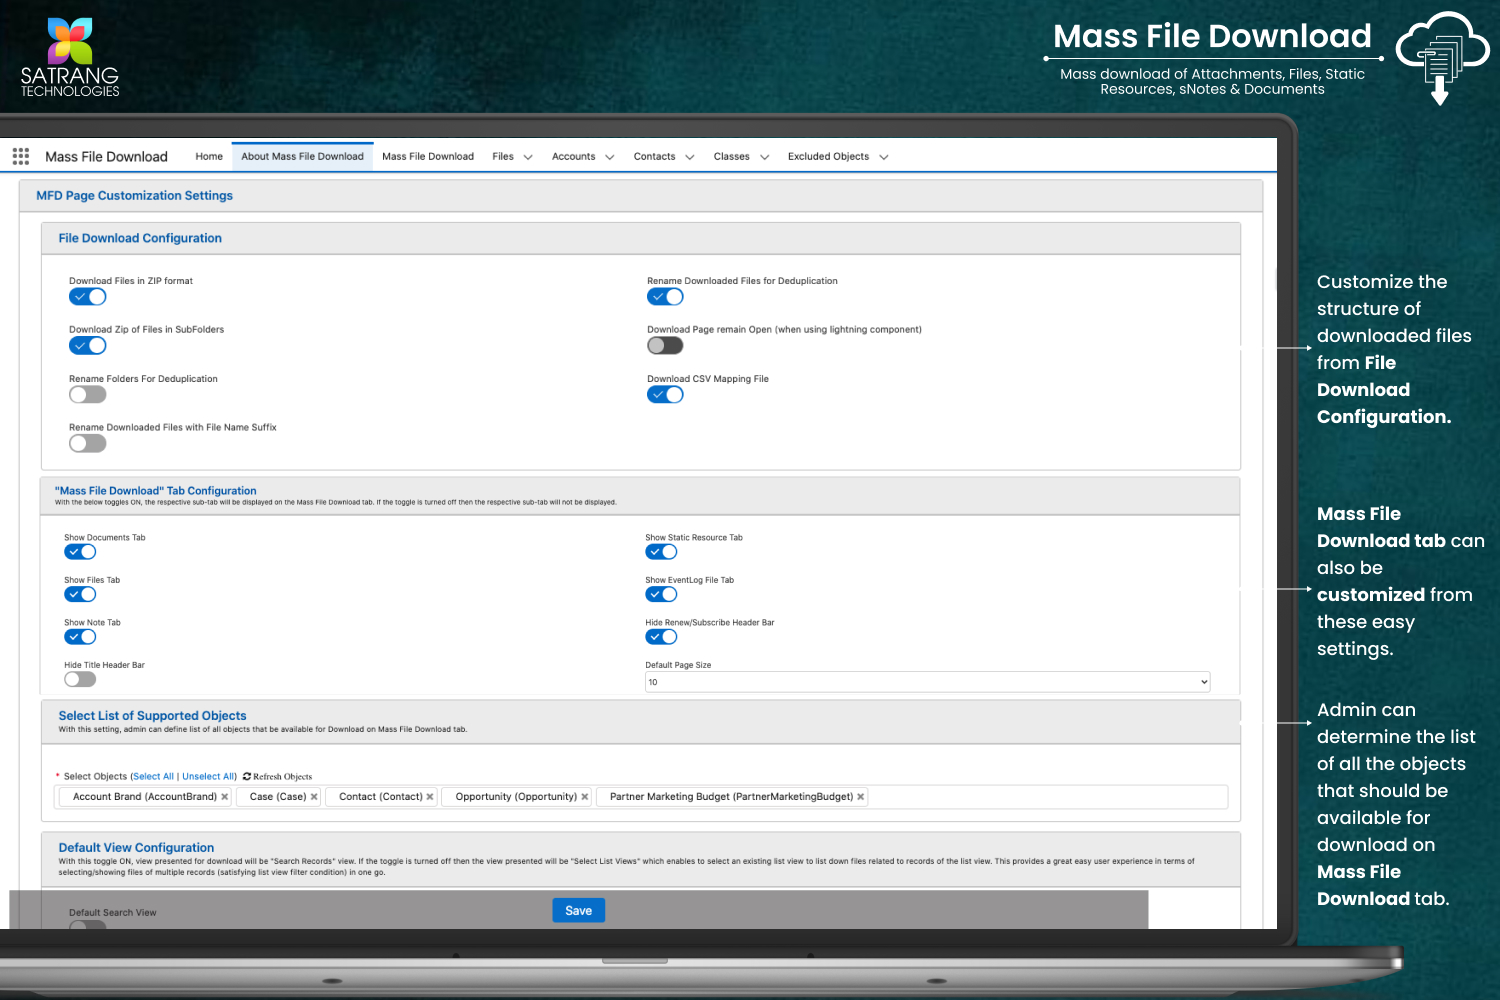Remove Case object chip
The width and height of the screenshot is (1500, 1000).
pos(314,797)
